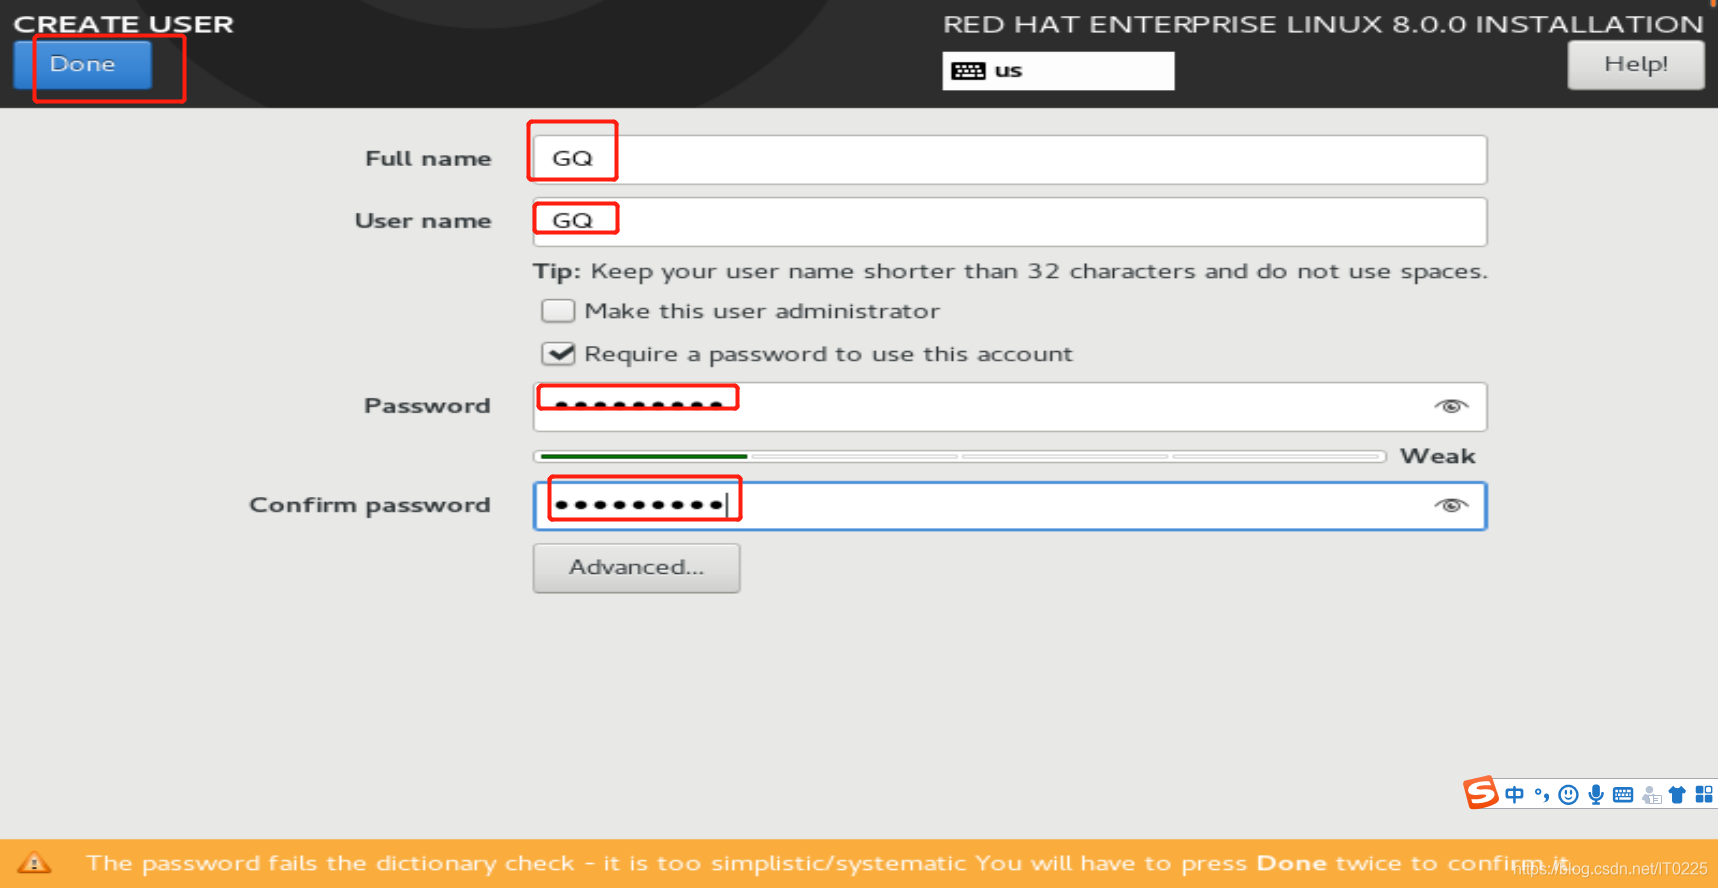Click the "Weak" strength label
This screenshot has height=888, width=1718.
tap(1437, 456)
